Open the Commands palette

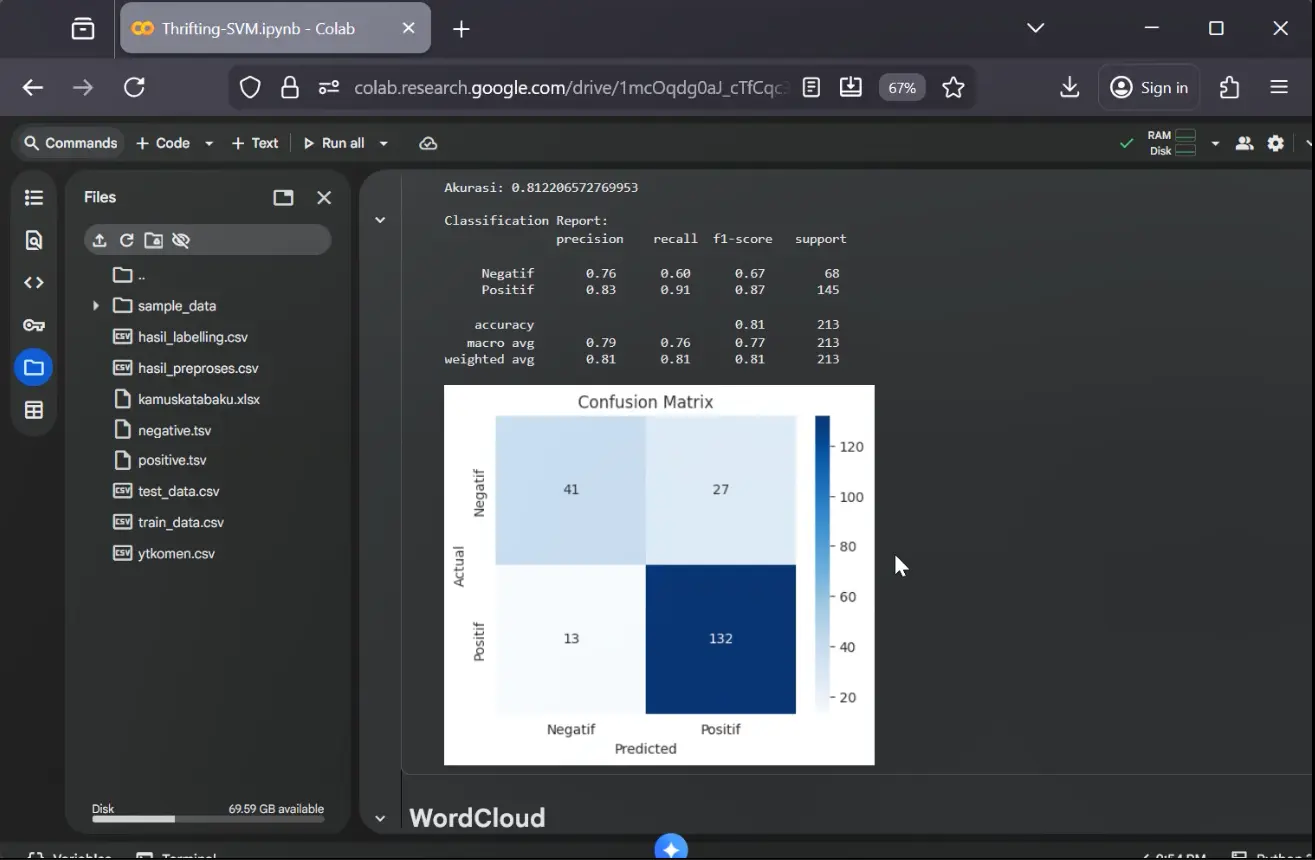[x=68, y=143]
